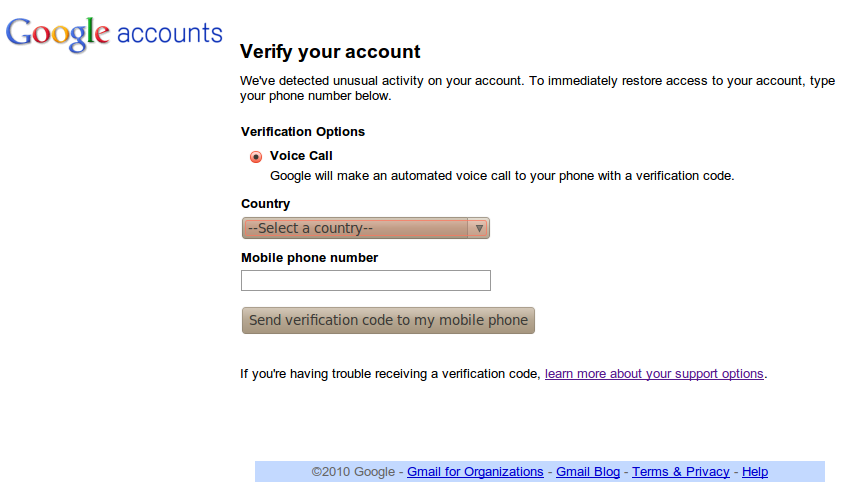Click the Help link in the footer
The width and height of the screenshot is (854, 499).
pos(755,472)
